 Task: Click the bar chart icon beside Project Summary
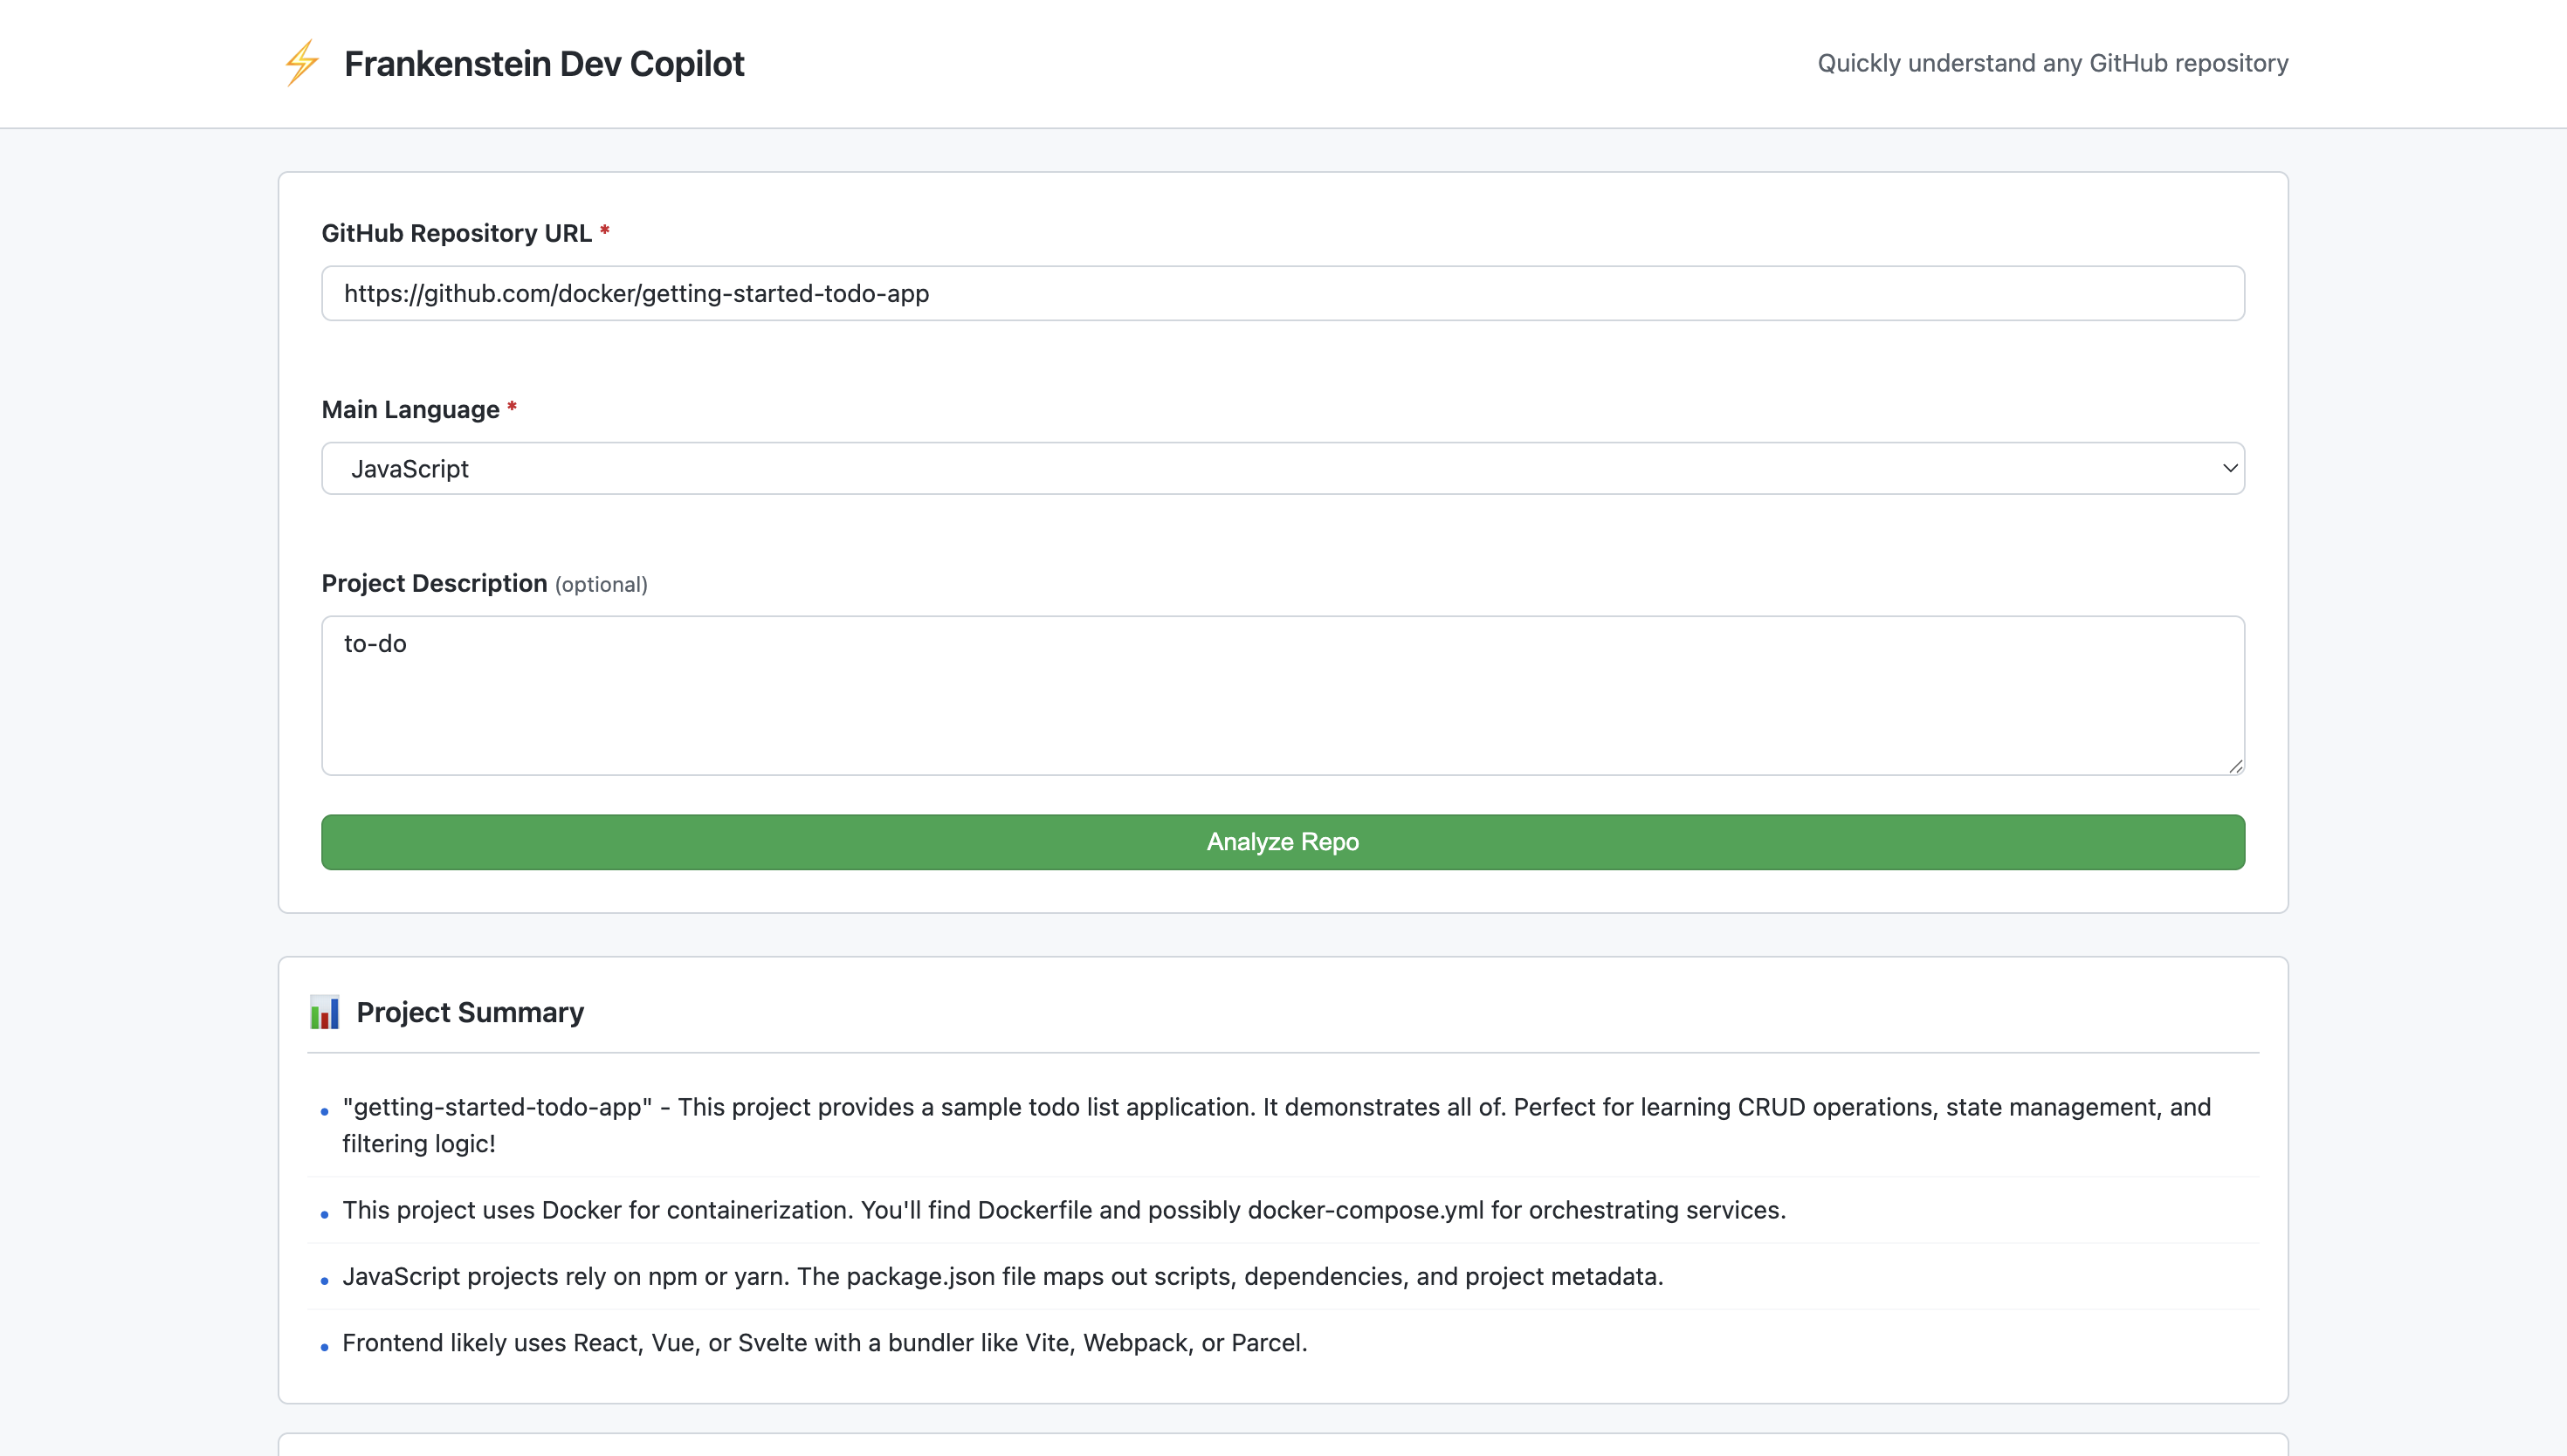[324, 1012]
